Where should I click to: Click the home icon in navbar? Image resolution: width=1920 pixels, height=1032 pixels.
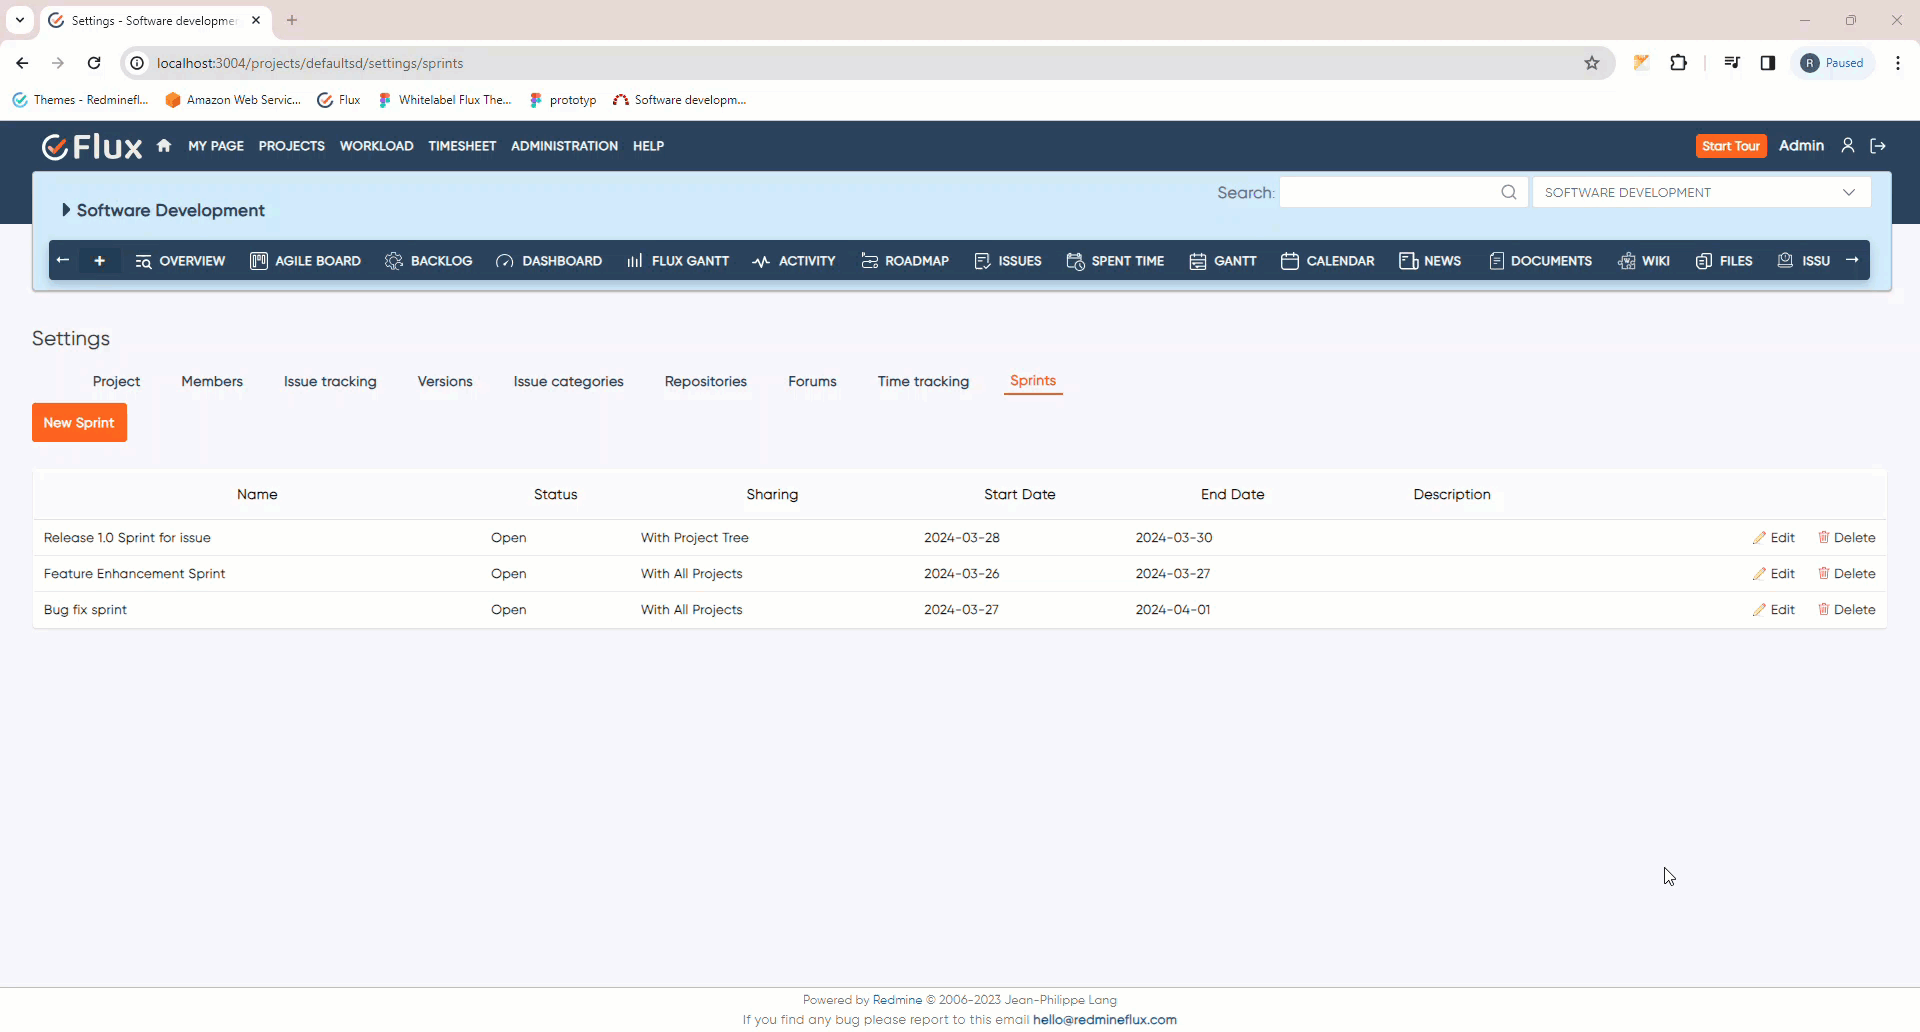point(164,146)
